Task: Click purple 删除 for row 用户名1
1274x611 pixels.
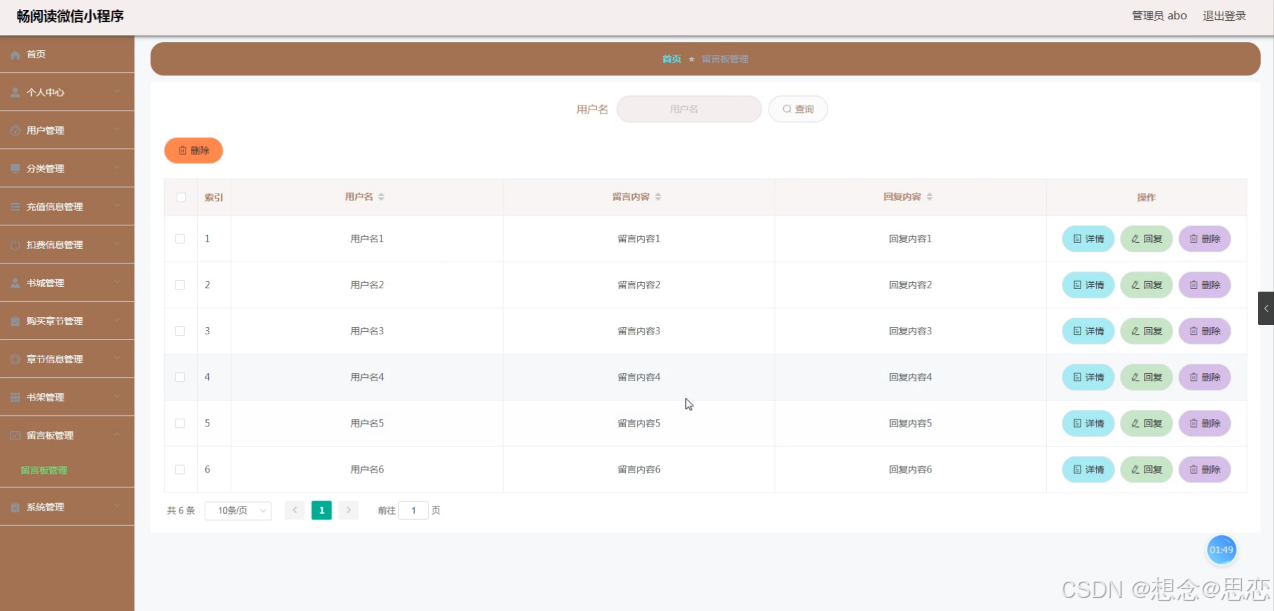Action: click(x=1204, y=239)
